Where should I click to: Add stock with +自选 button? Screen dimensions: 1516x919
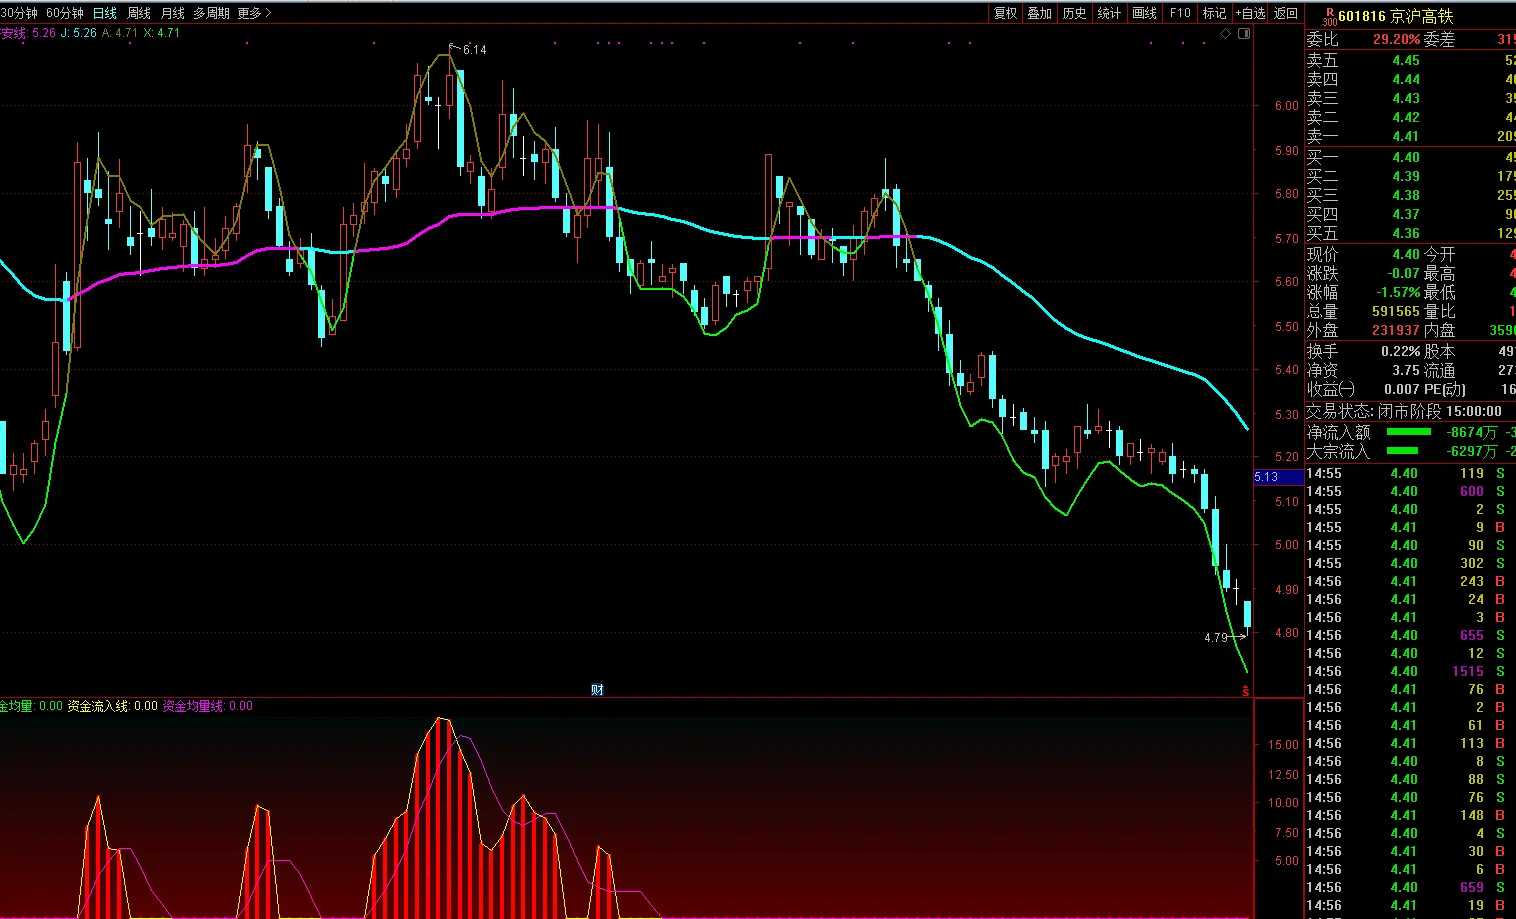point(1250,13)
